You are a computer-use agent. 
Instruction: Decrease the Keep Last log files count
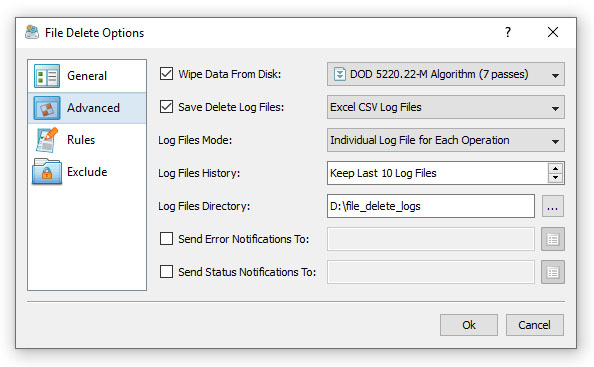(555, 178)
